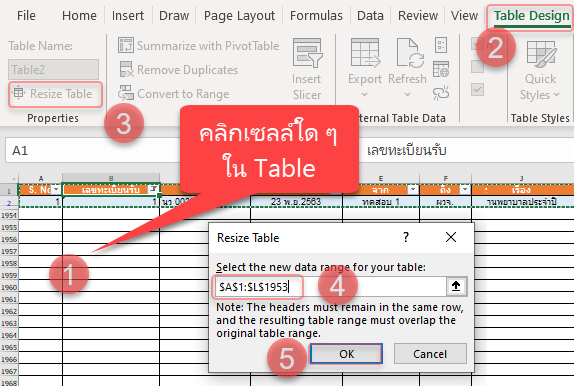
Task: Click the Unlink table icon
Action: [441, 93]
